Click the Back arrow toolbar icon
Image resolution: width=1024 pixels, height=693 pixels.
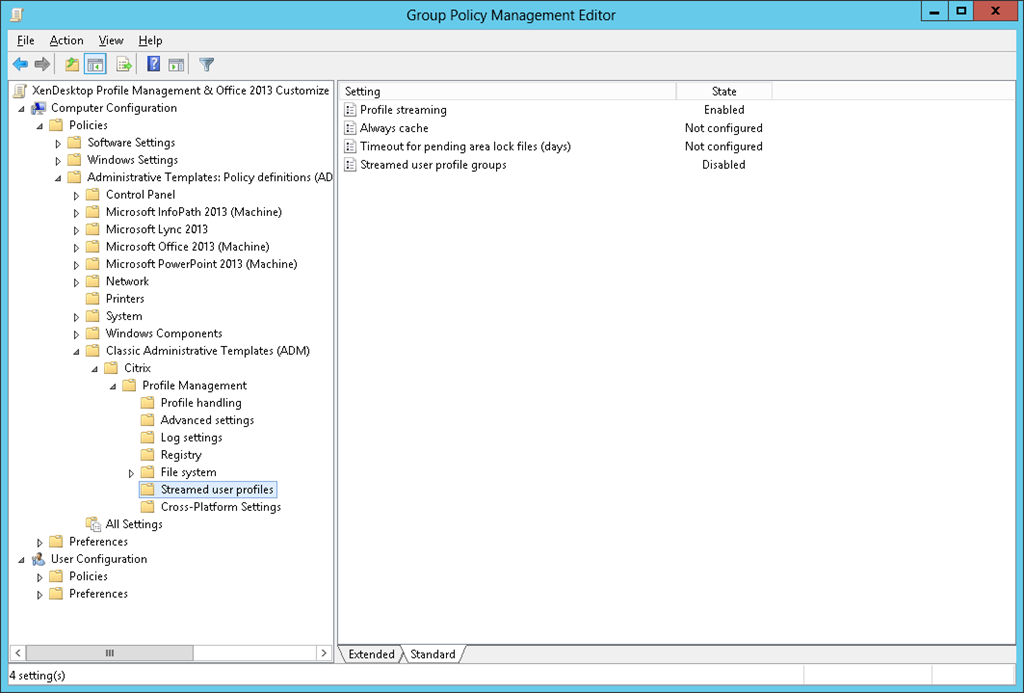tap(20, 65)
